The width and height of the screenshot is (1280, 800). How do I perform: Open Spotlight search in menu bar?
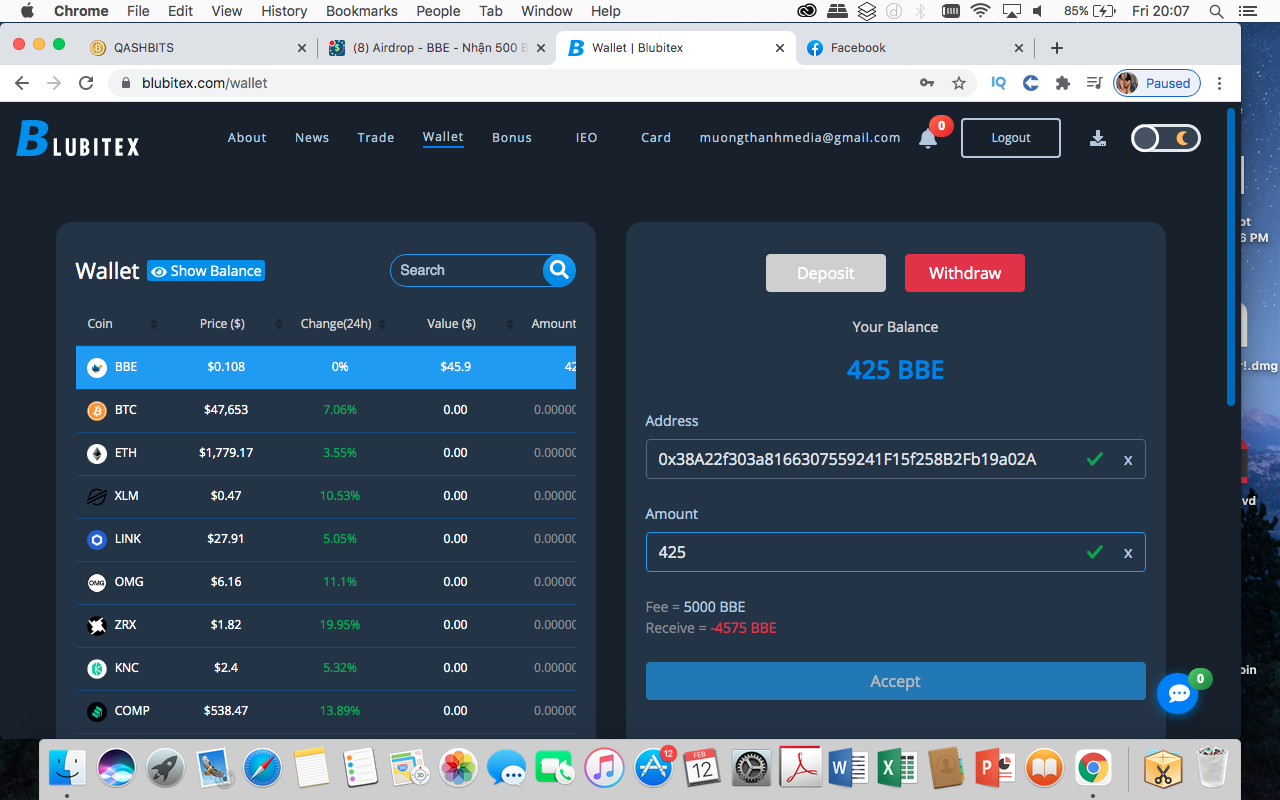(x=1217, y=11)
